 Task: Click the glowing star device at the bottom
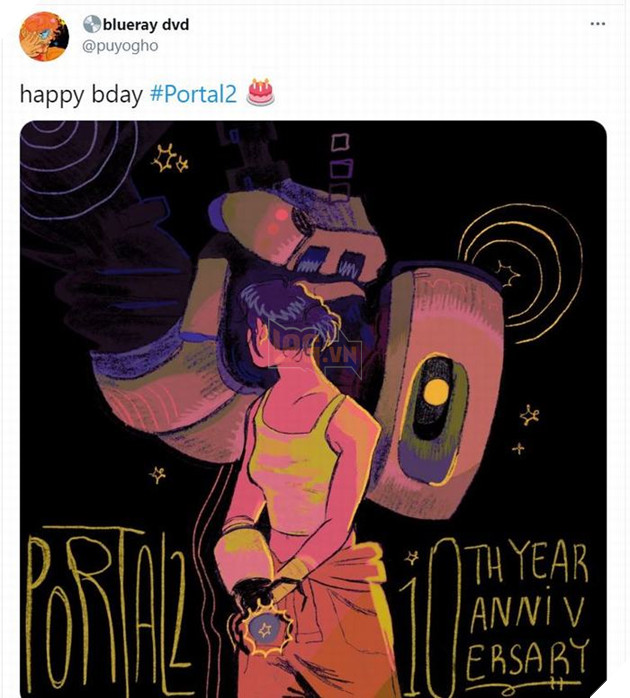pos(266,629)
